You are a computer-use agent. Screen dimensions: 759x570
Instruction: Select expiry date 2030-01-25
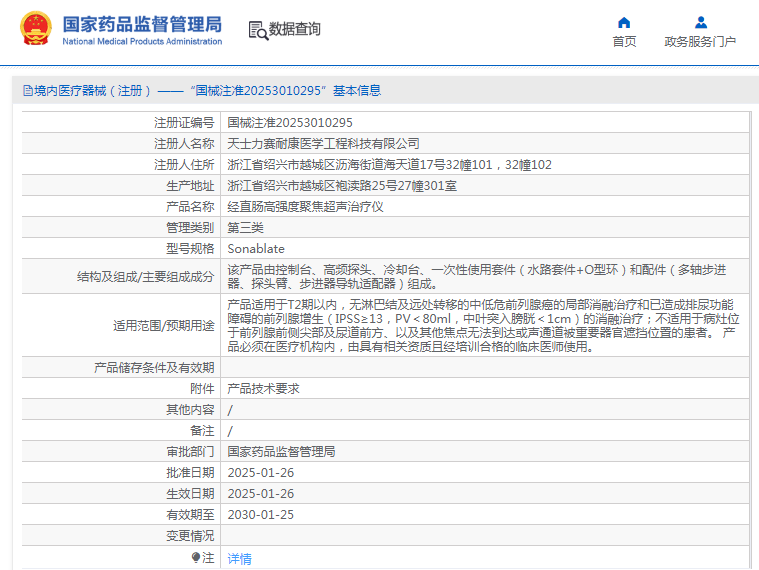pos(261,515)
